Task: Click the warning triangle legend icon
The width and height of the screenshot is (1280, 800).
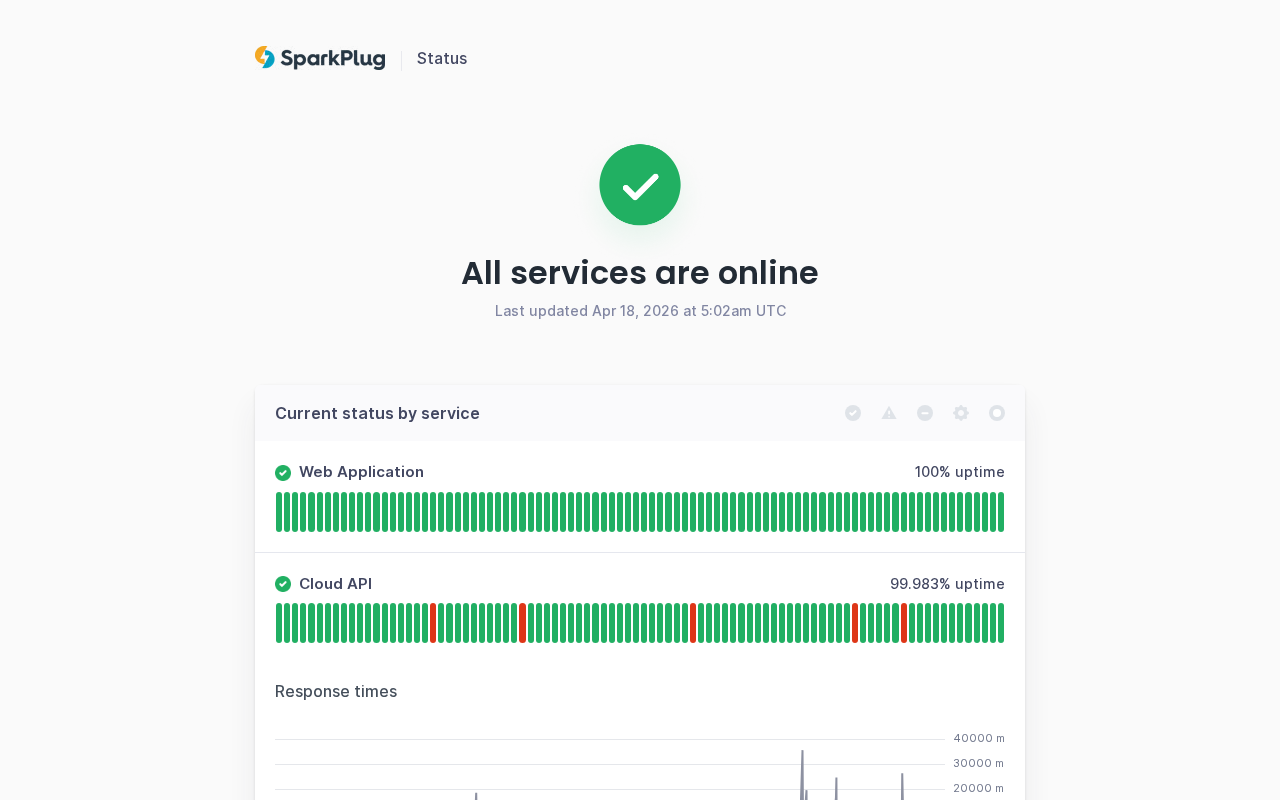Action: [x=889, y=413]
